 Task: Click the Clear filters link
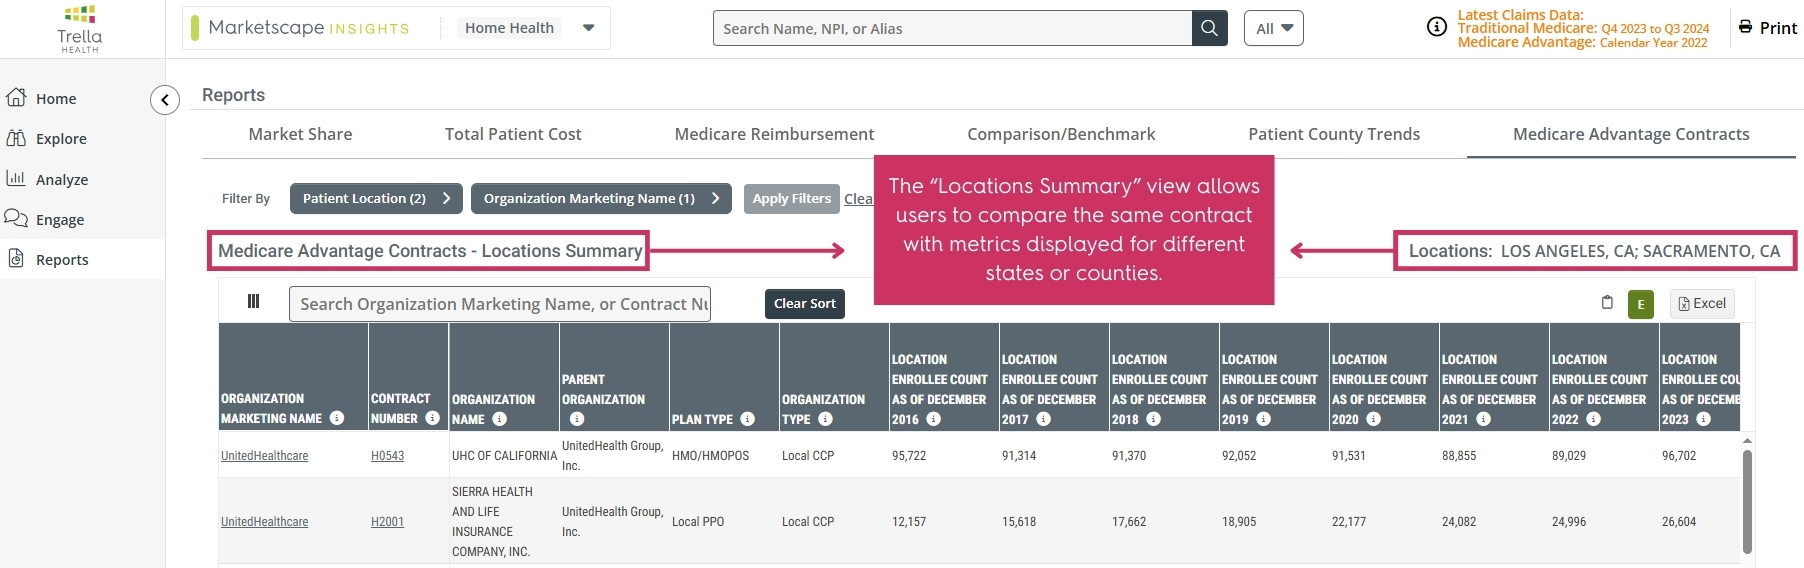(x=858, y=198)
